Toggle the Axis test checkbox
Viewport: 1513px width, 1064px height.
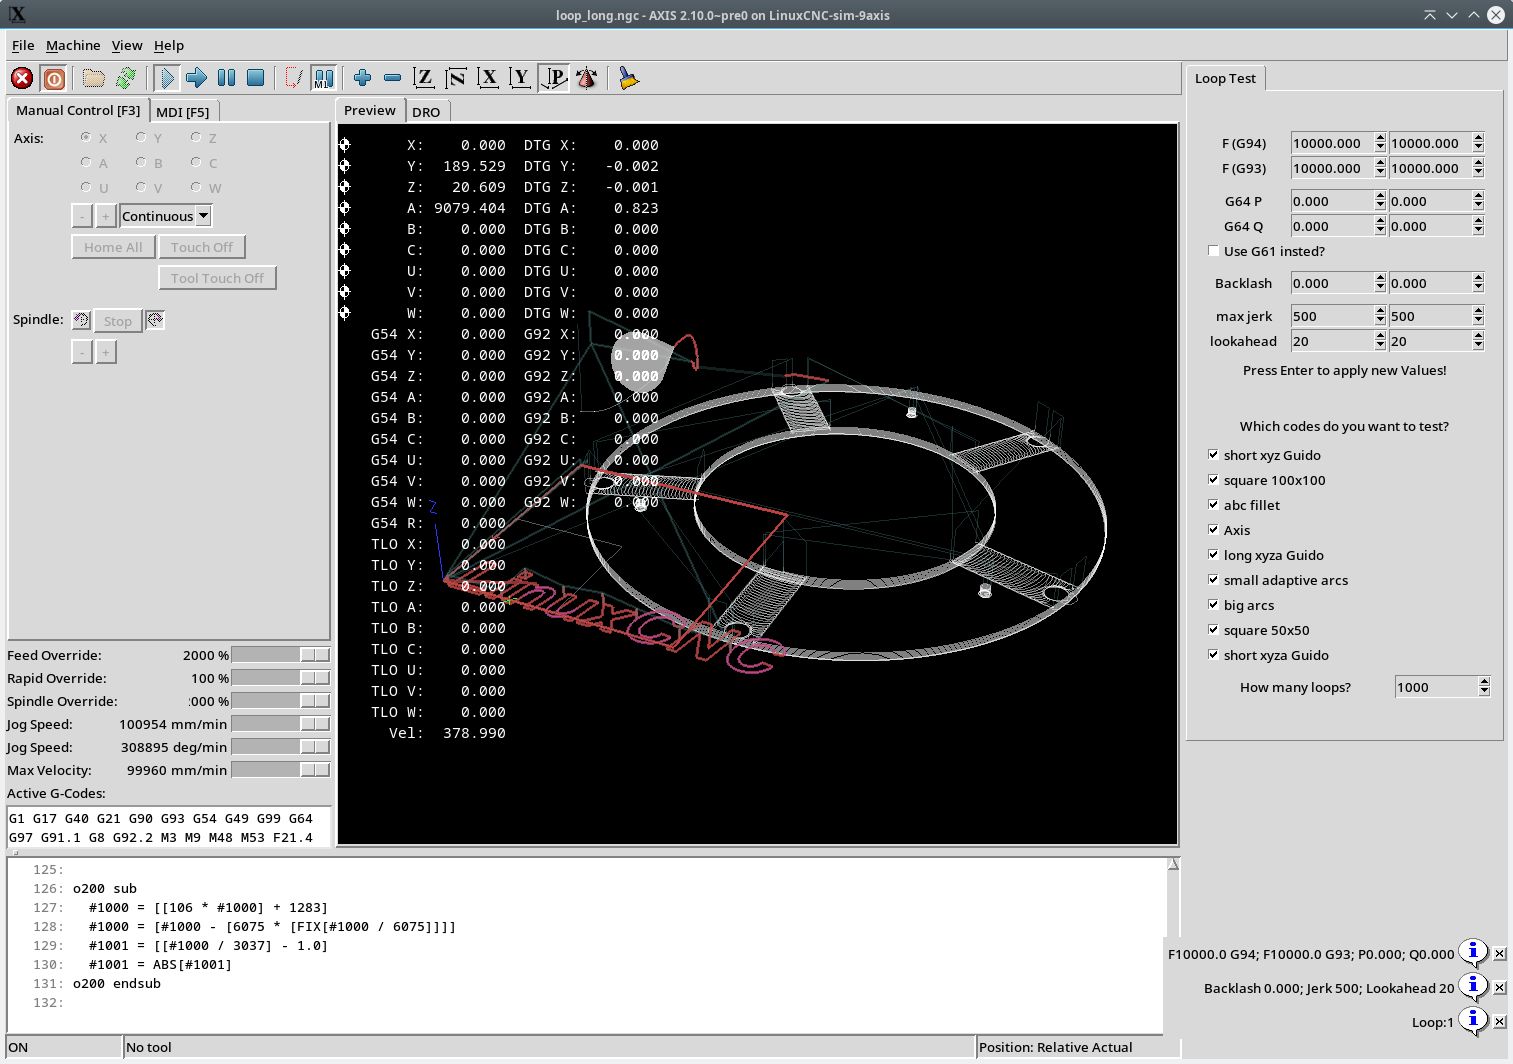[x=1213, y=530]
